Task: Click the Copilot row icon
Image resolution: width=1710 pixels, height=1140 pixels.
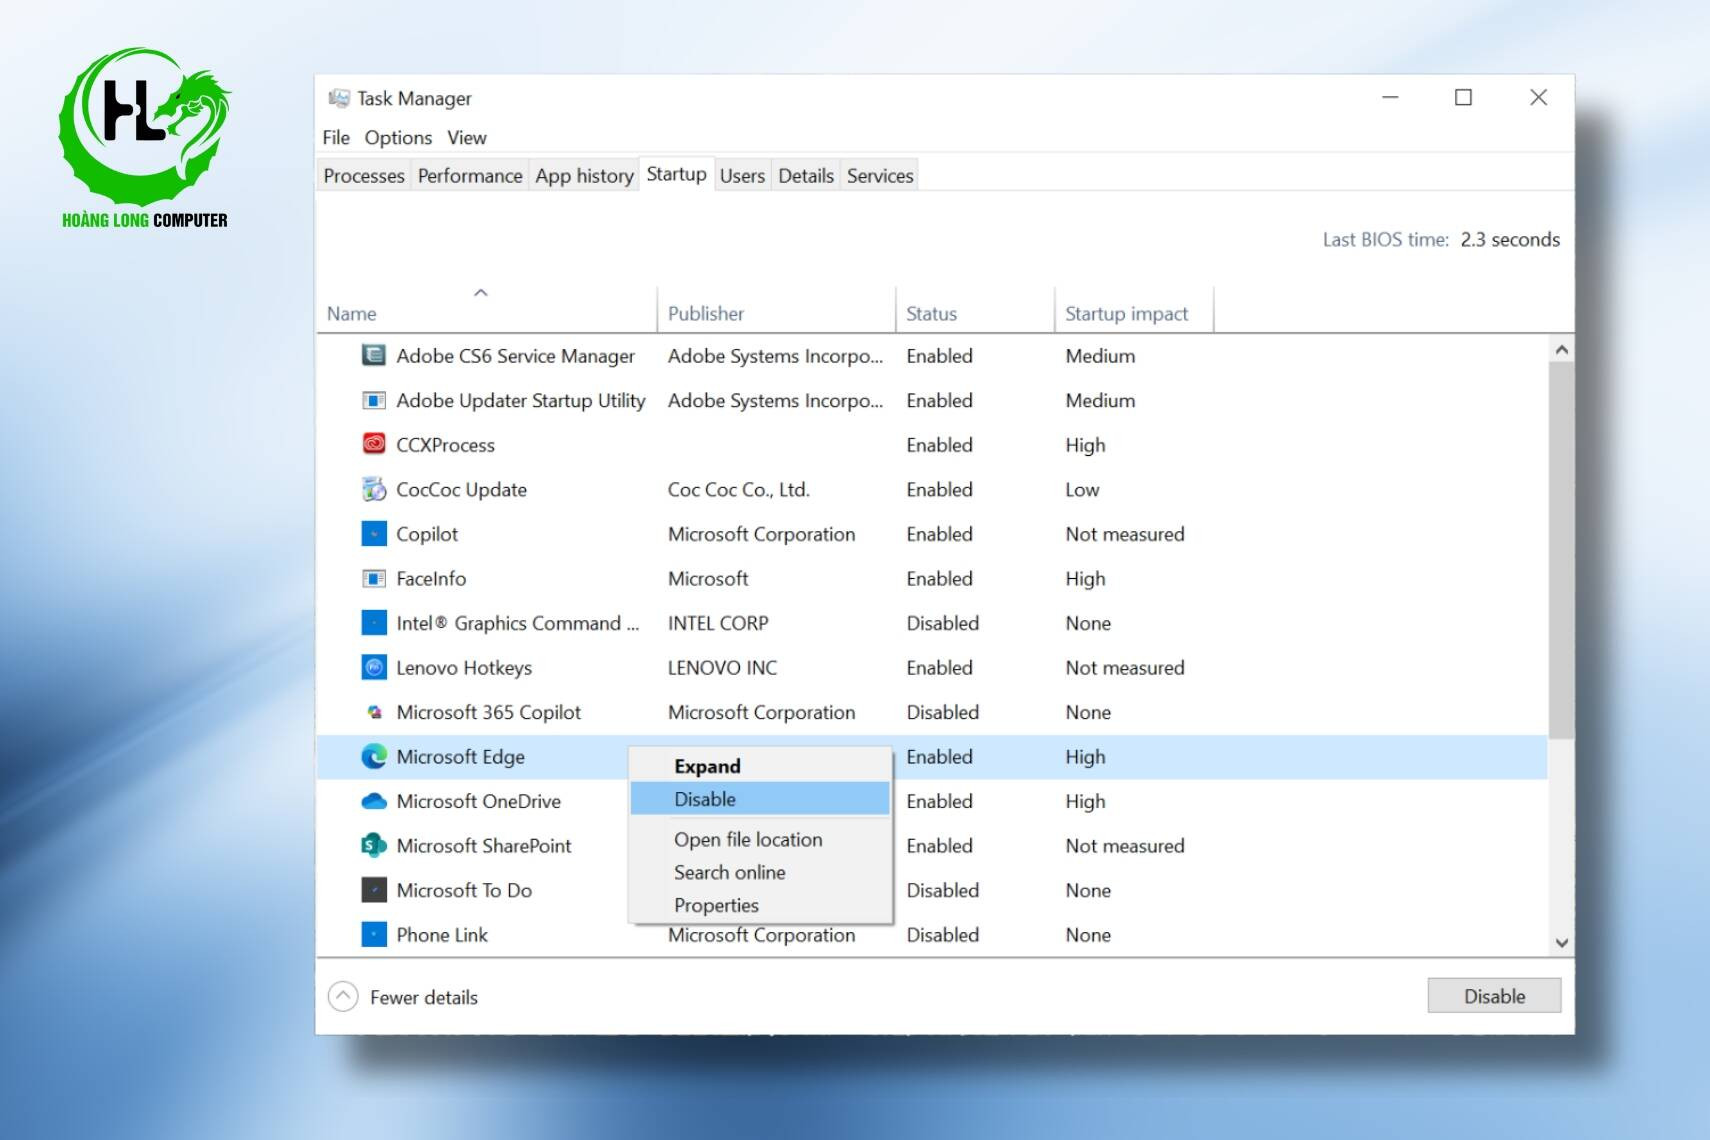Action: pos(373,534)
